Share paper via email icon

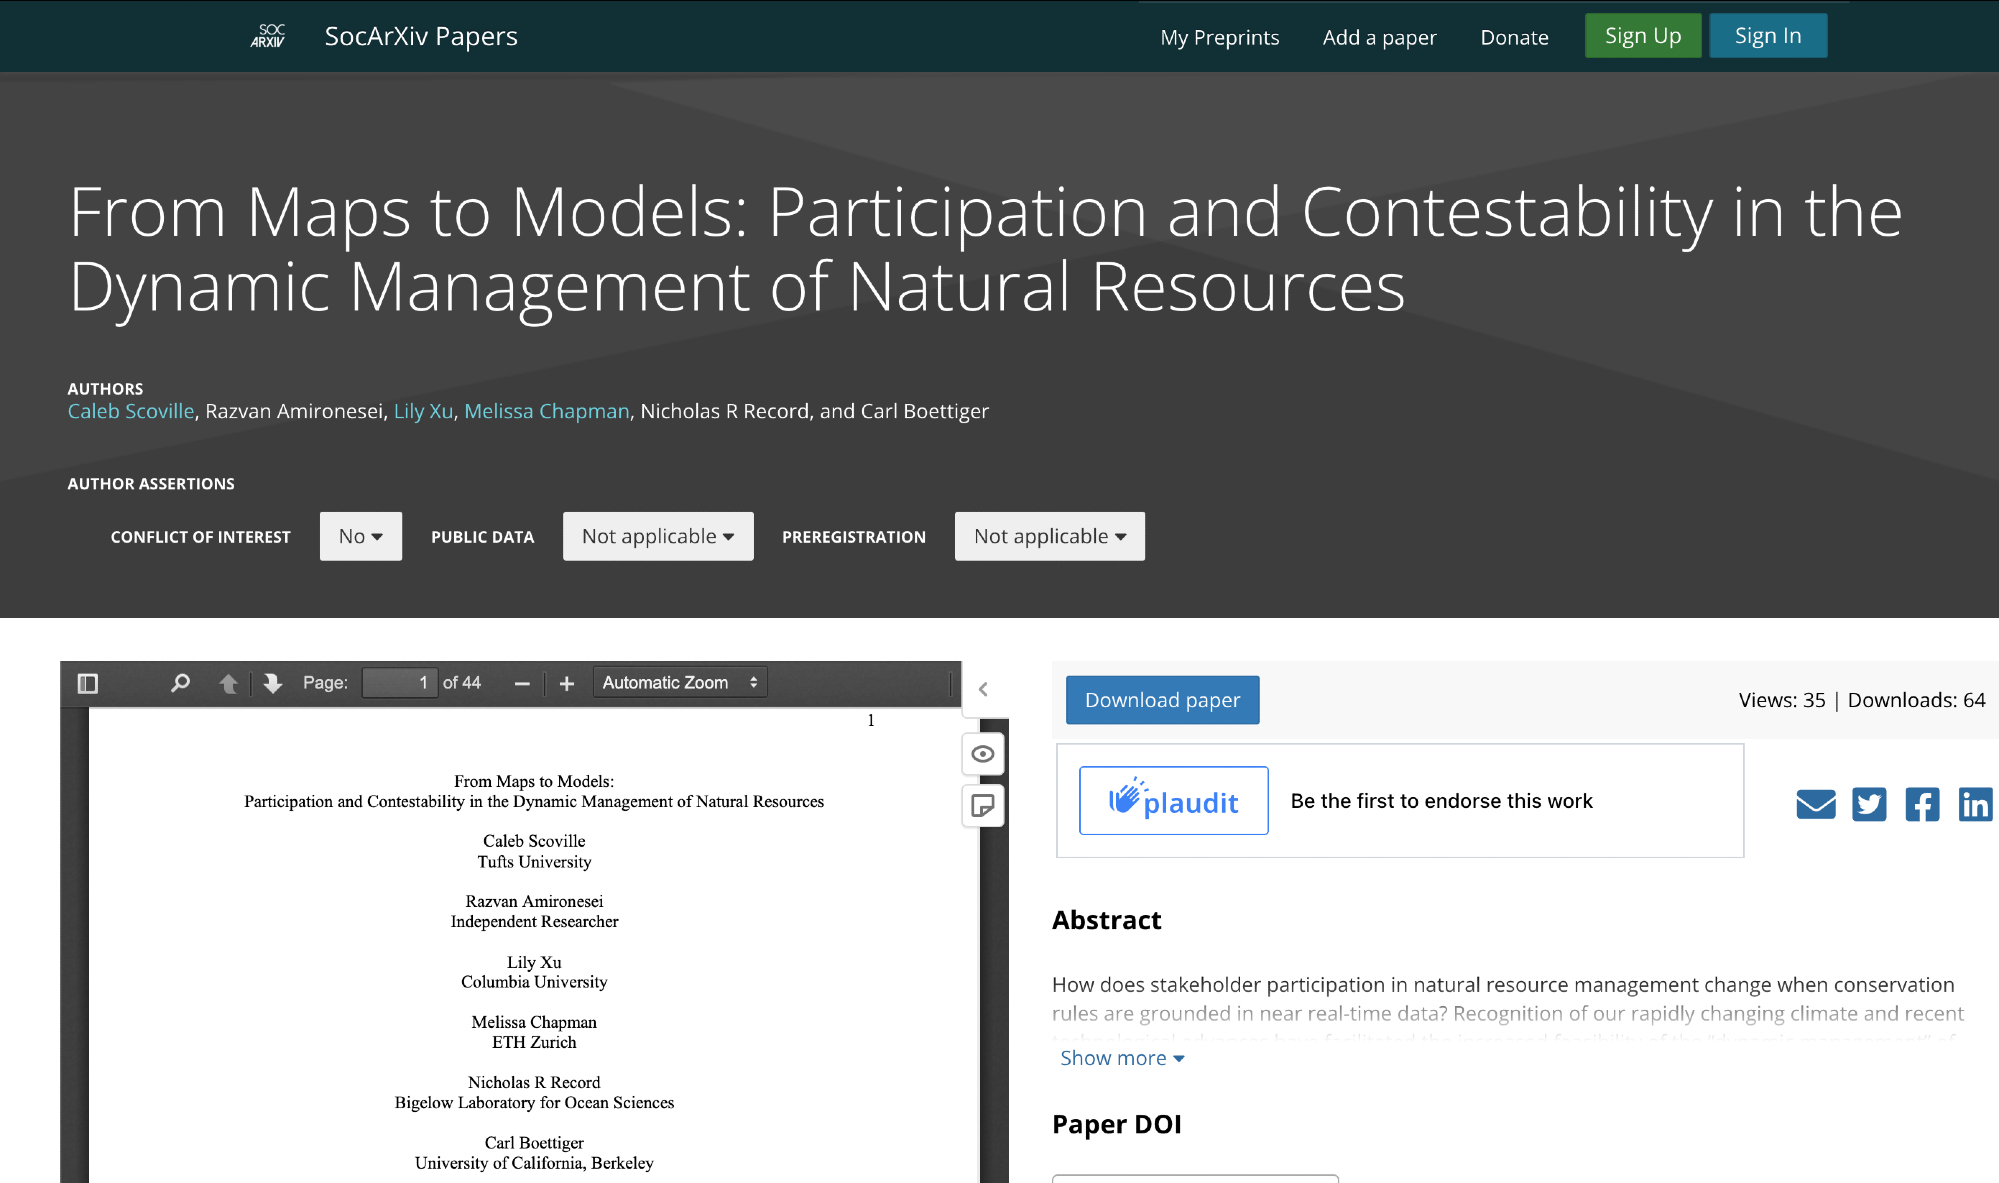point(1815,804)
